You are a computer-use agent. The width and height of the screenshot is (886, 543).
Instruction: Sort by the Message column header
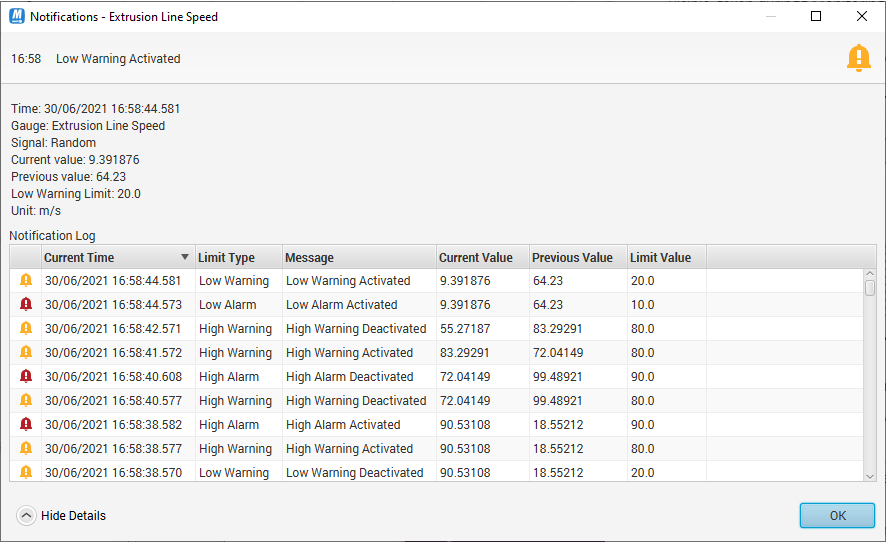coord(309,258)
